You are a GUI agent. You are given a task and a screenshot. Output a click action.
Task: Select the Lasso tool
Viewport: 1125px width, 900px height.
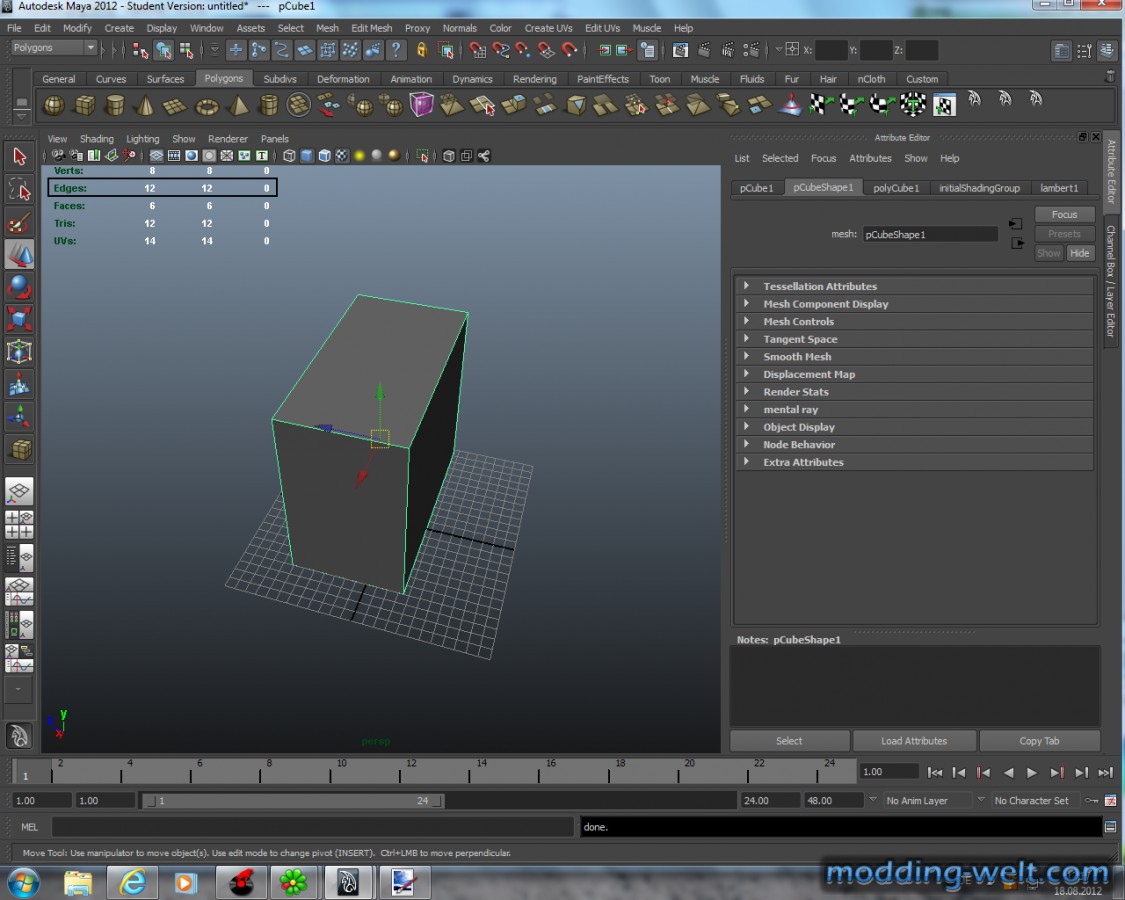(x=19, y=189)
